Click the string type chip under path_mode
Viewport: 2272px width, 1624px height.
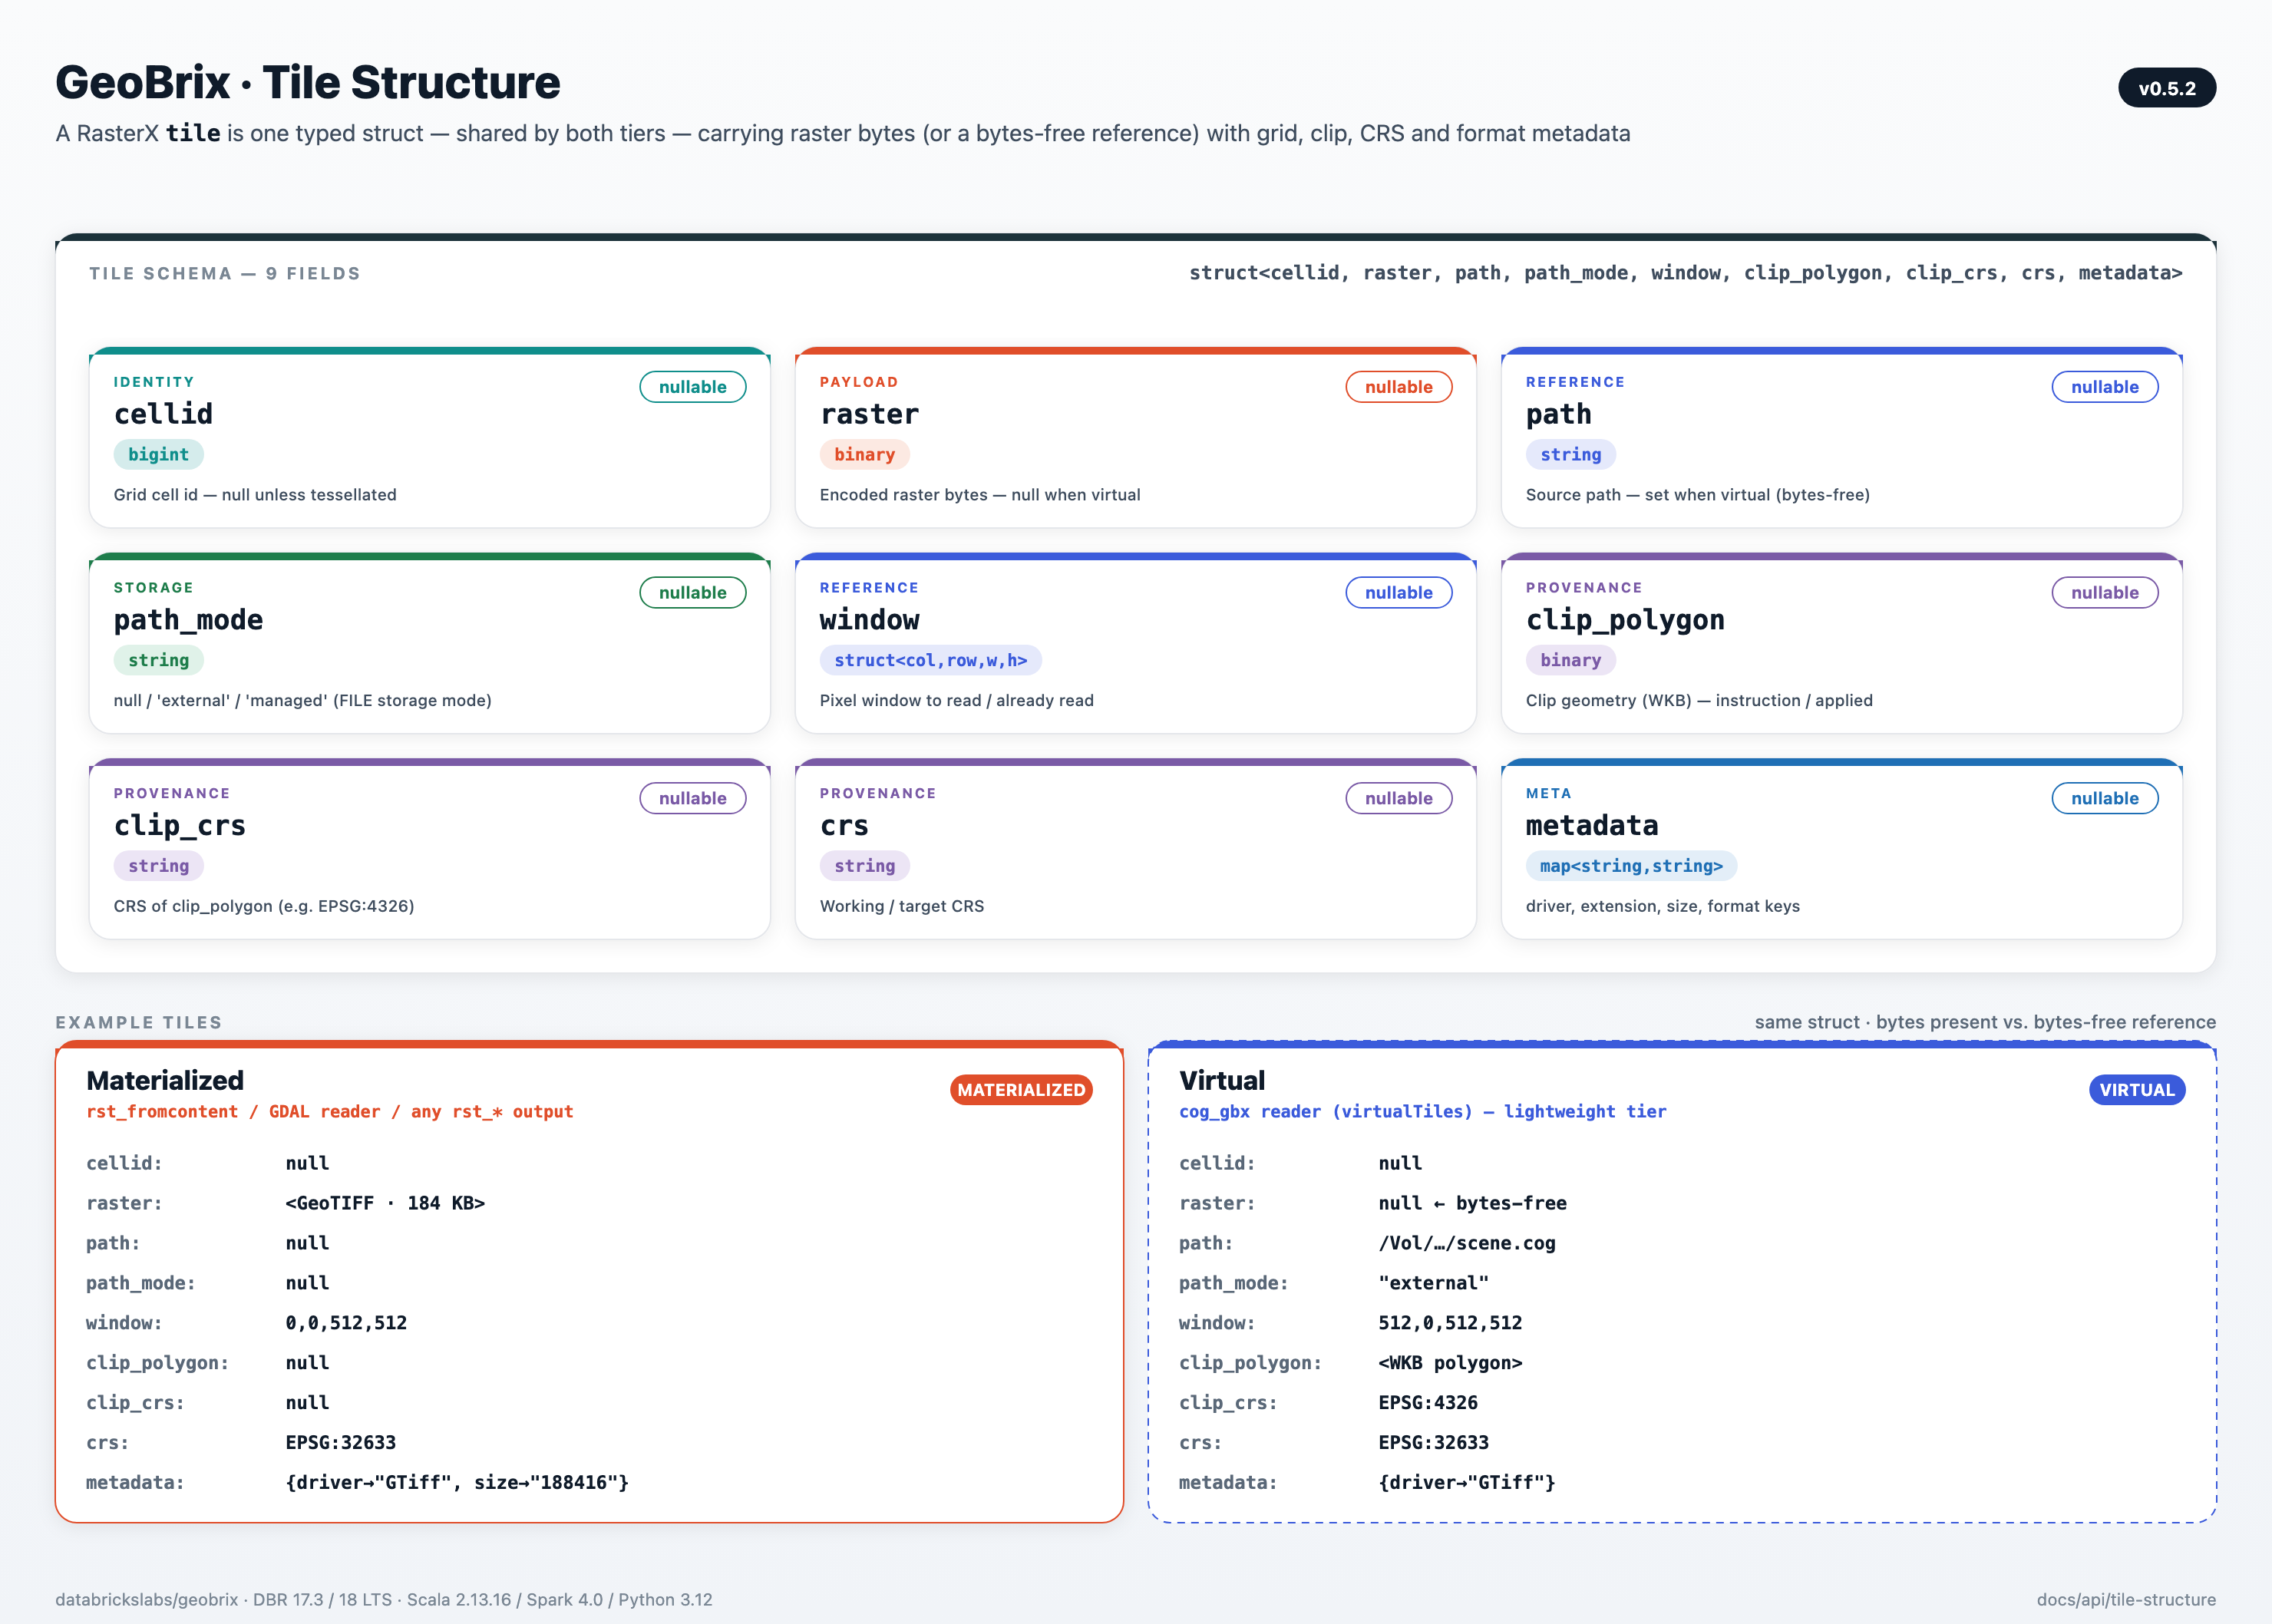coord(159,660)
